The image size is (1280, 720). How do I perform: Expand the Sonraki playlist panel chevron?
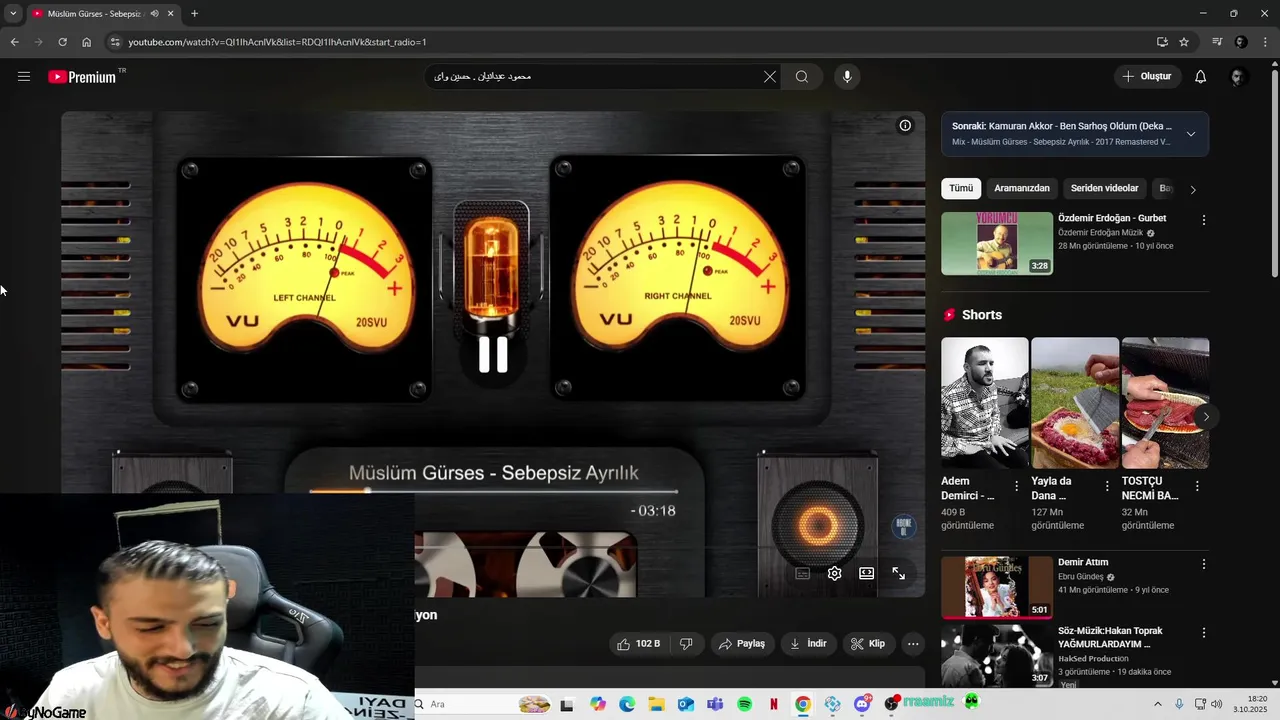click(x=1191, y=134)
